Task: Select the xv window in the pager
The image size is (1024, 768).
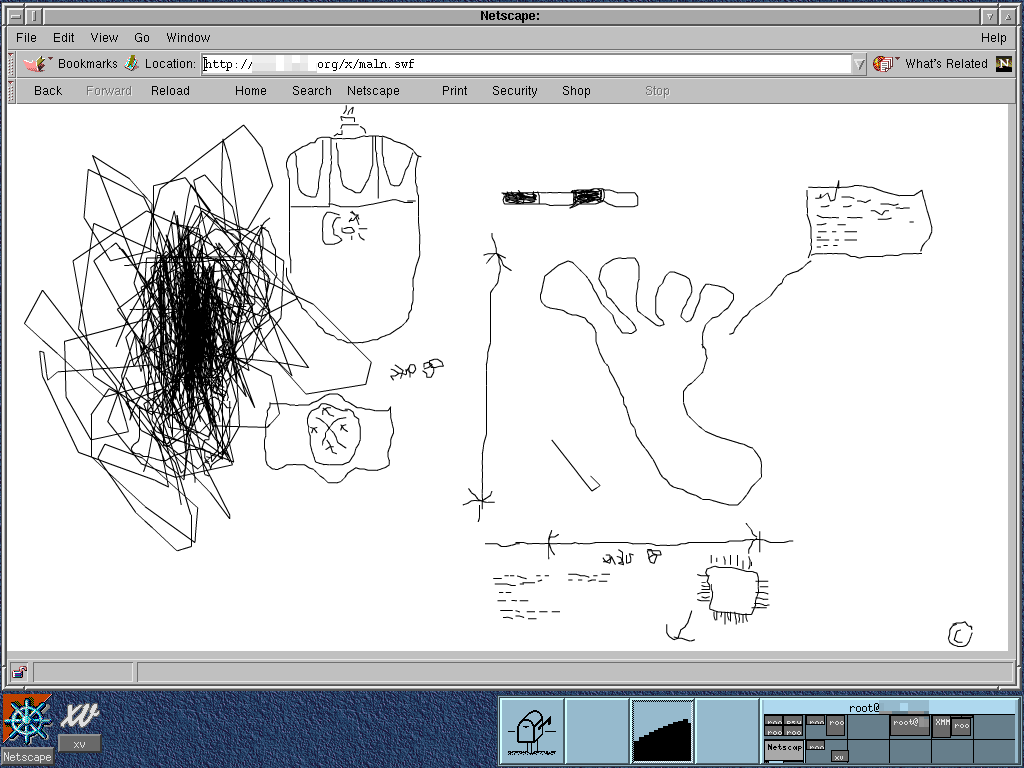Action: click(839, 757)
